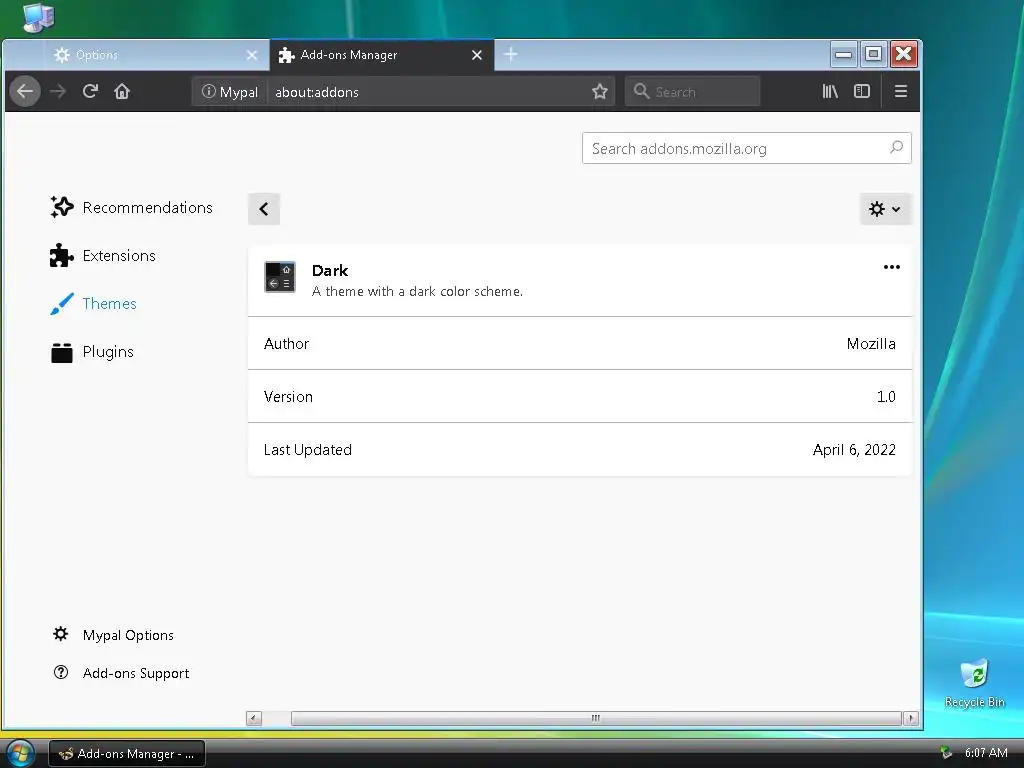The width and height of the screenshot is (1024, 768).
Task: Click the system tray network icon
Action: (945, 752)
